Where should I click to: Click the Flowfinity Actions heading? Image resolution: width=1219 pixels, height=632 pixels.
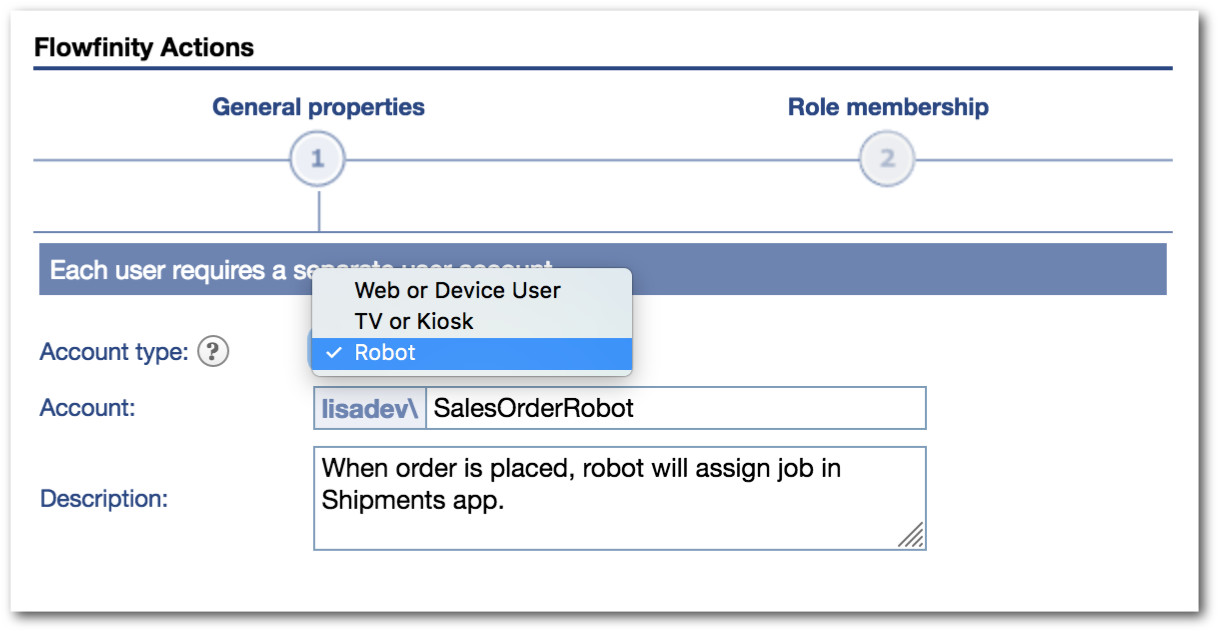[144, 48]
